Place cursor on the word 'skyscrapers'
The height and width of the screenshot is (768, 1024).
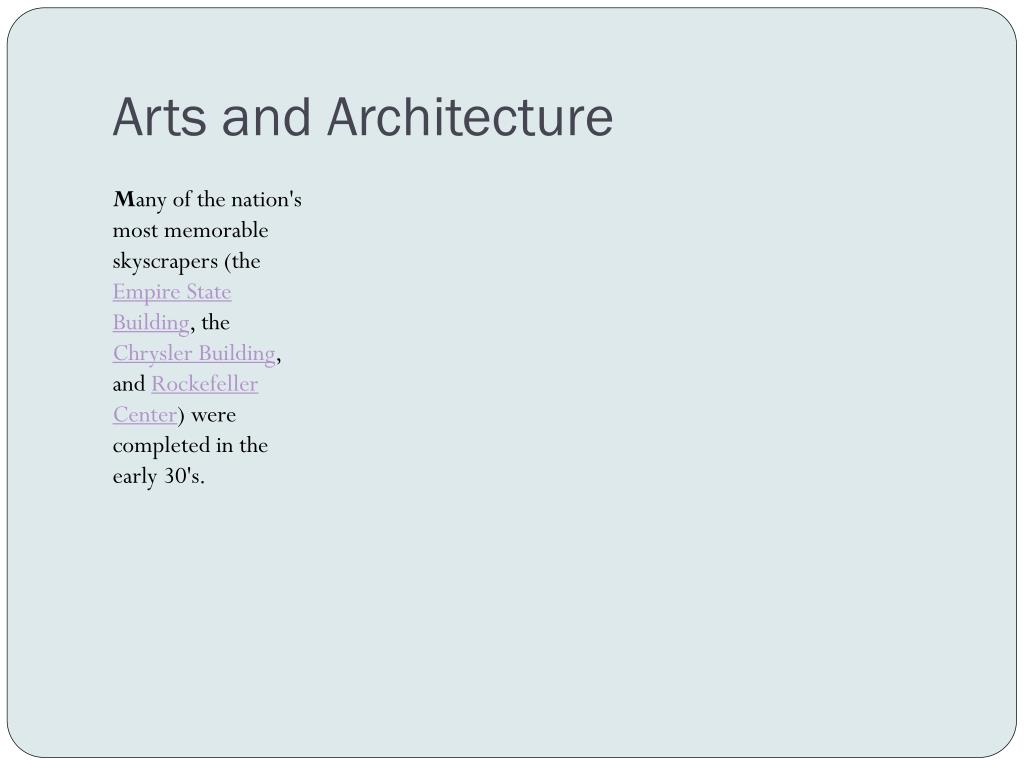(165, 261)
